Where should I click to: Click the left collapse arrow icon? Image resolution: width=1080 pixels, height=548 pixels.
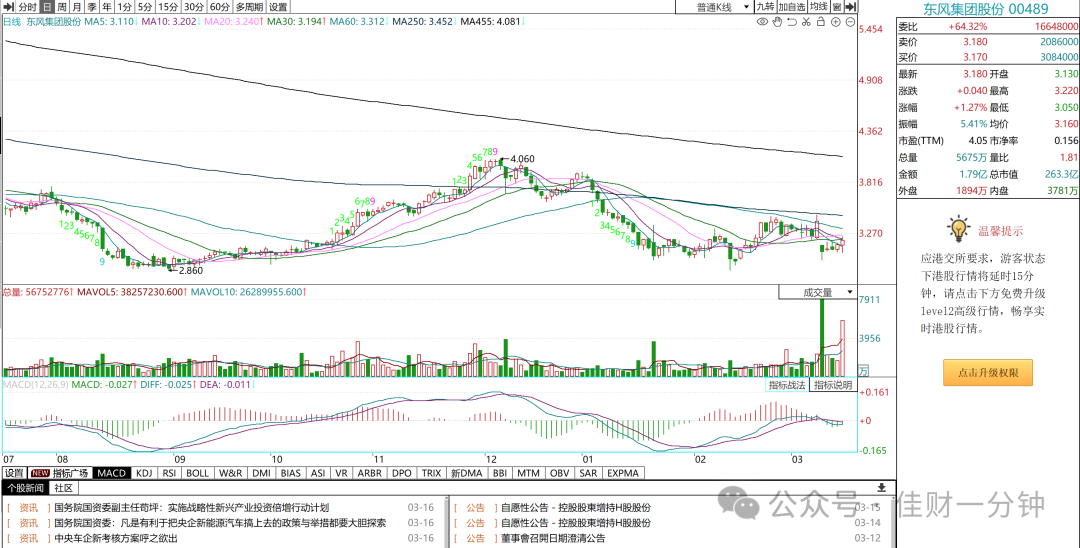coord(8,7)
